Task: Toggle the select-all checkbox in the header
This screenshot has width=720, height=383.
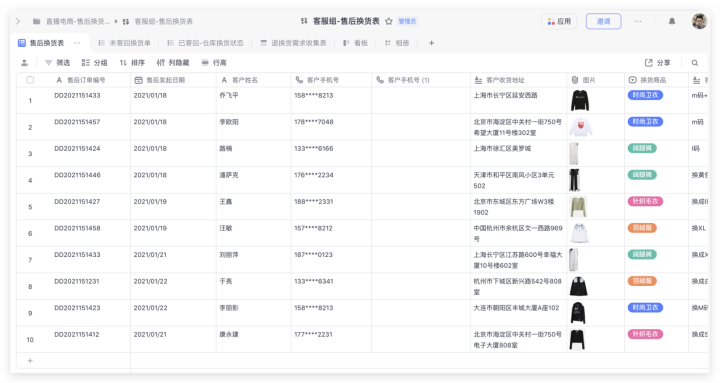Action: 30,80
